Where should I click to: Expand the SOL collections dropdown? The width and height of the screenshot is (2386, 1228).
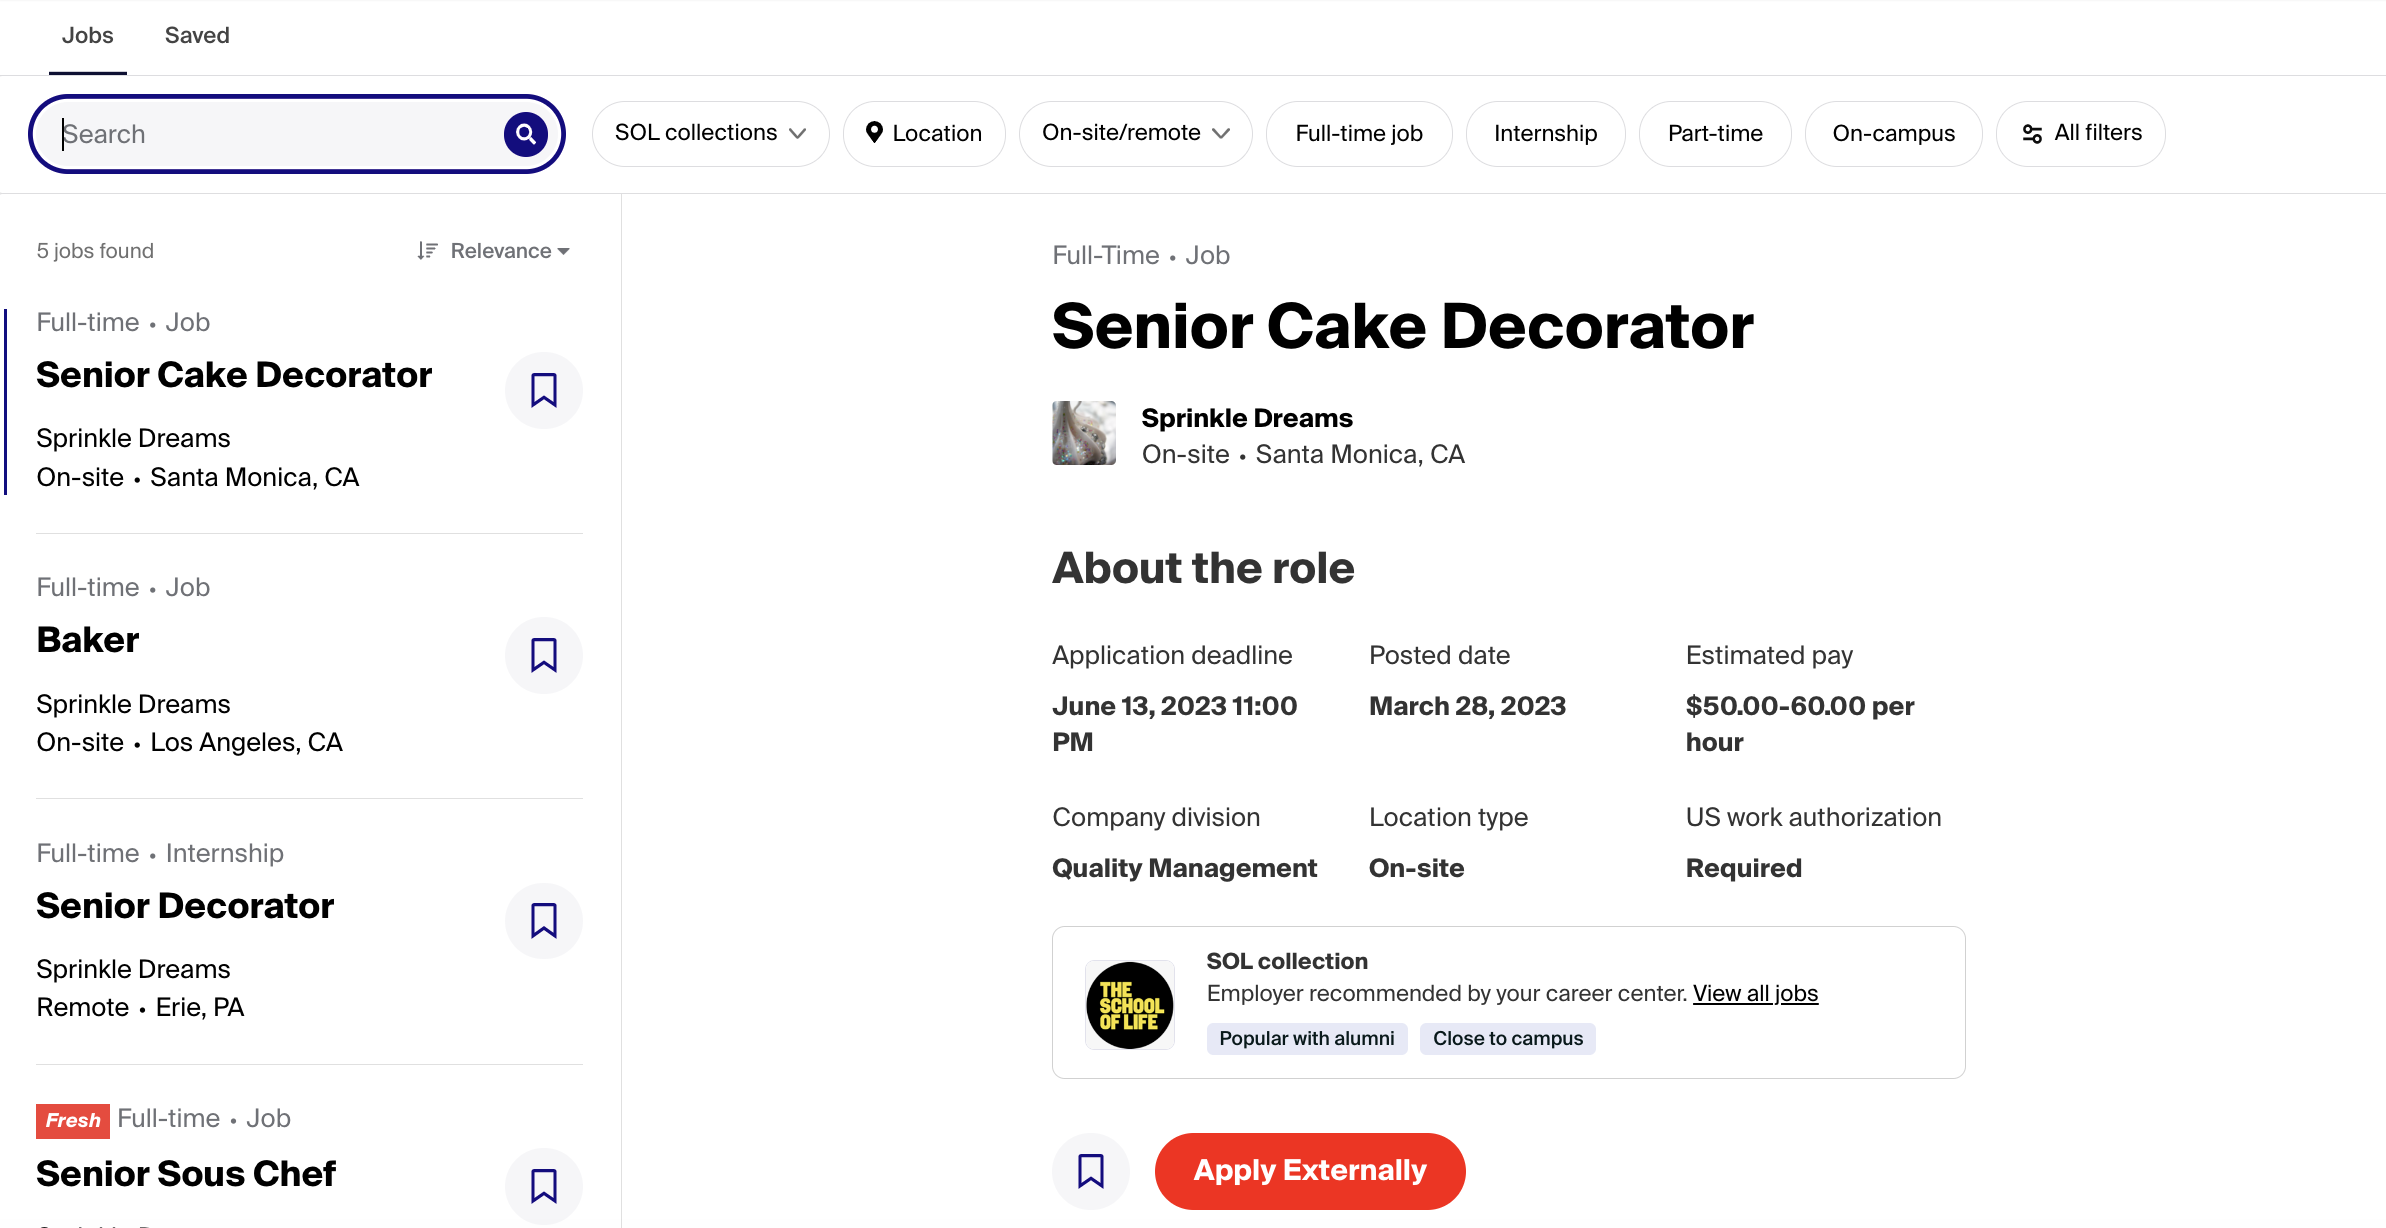[708, 133]
